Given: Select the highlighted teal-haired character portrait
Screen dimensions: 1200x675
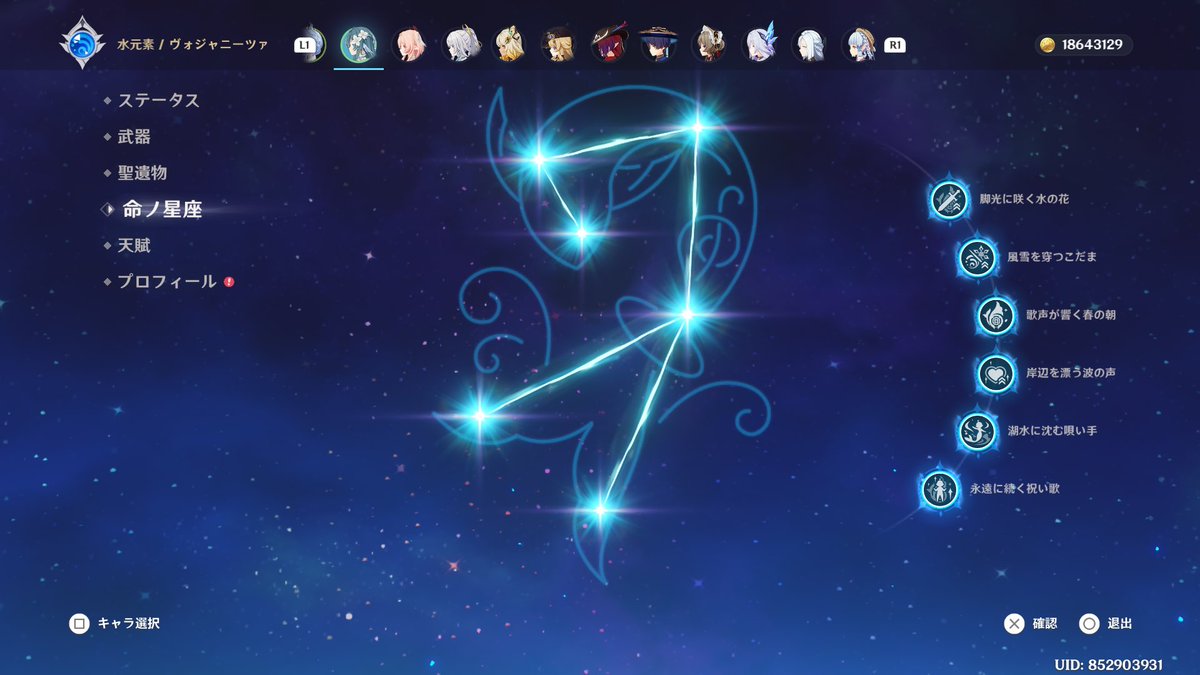Looking at the screenshot, I should coord(358,44).
